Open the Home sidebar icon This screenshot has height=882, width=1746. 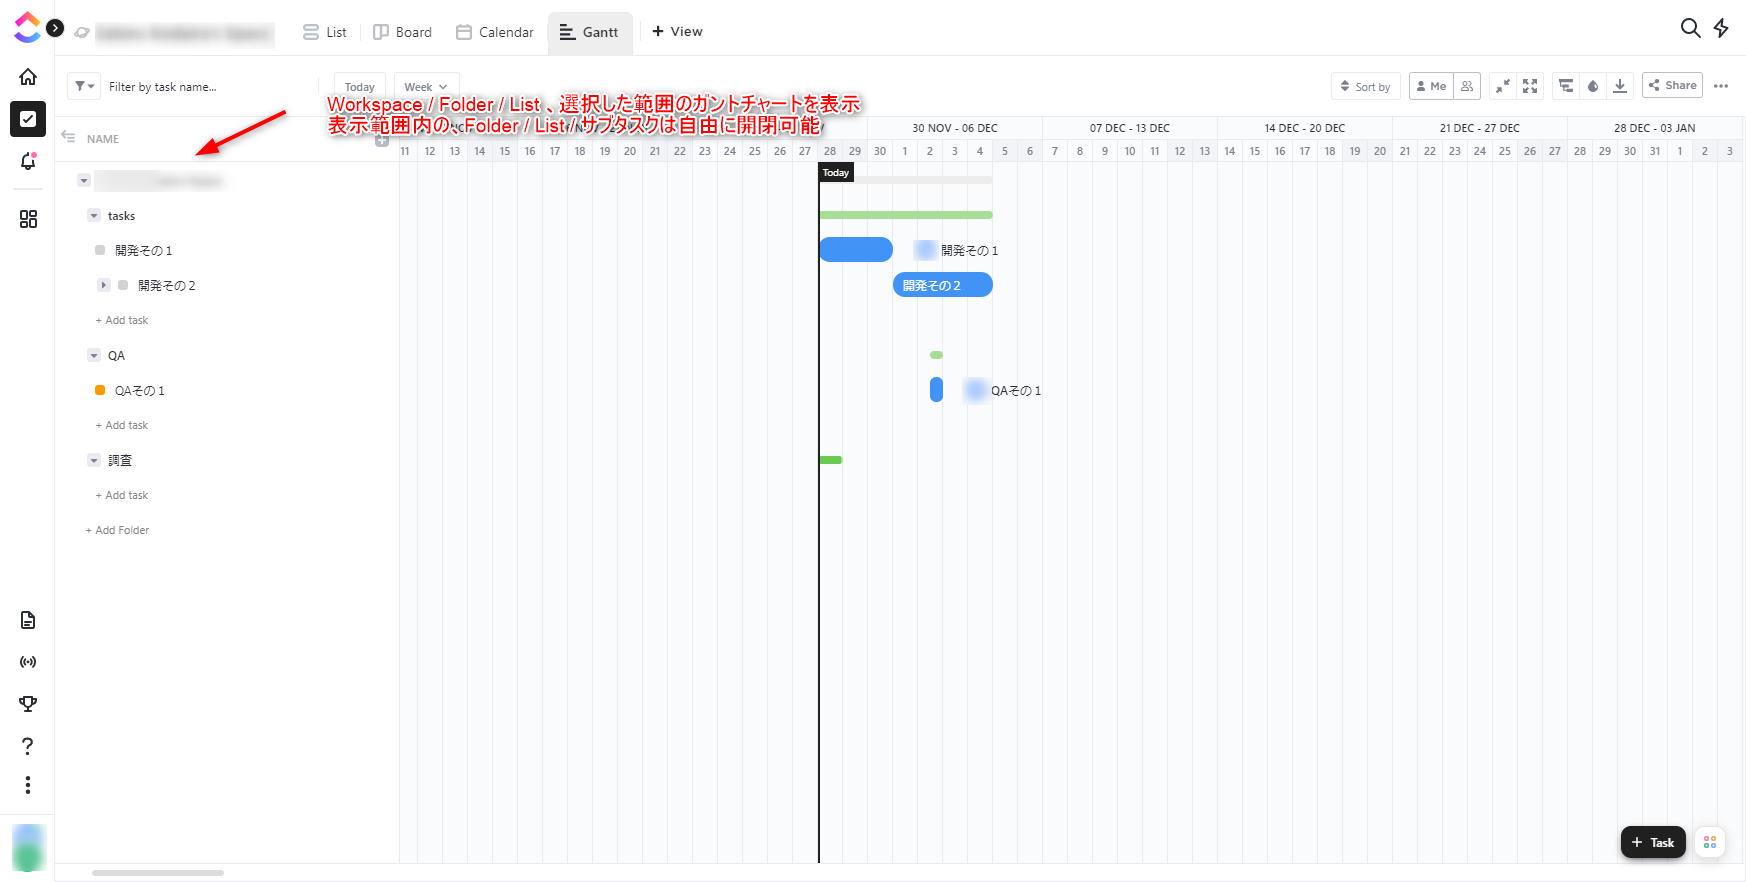click(x=28, y=77)
